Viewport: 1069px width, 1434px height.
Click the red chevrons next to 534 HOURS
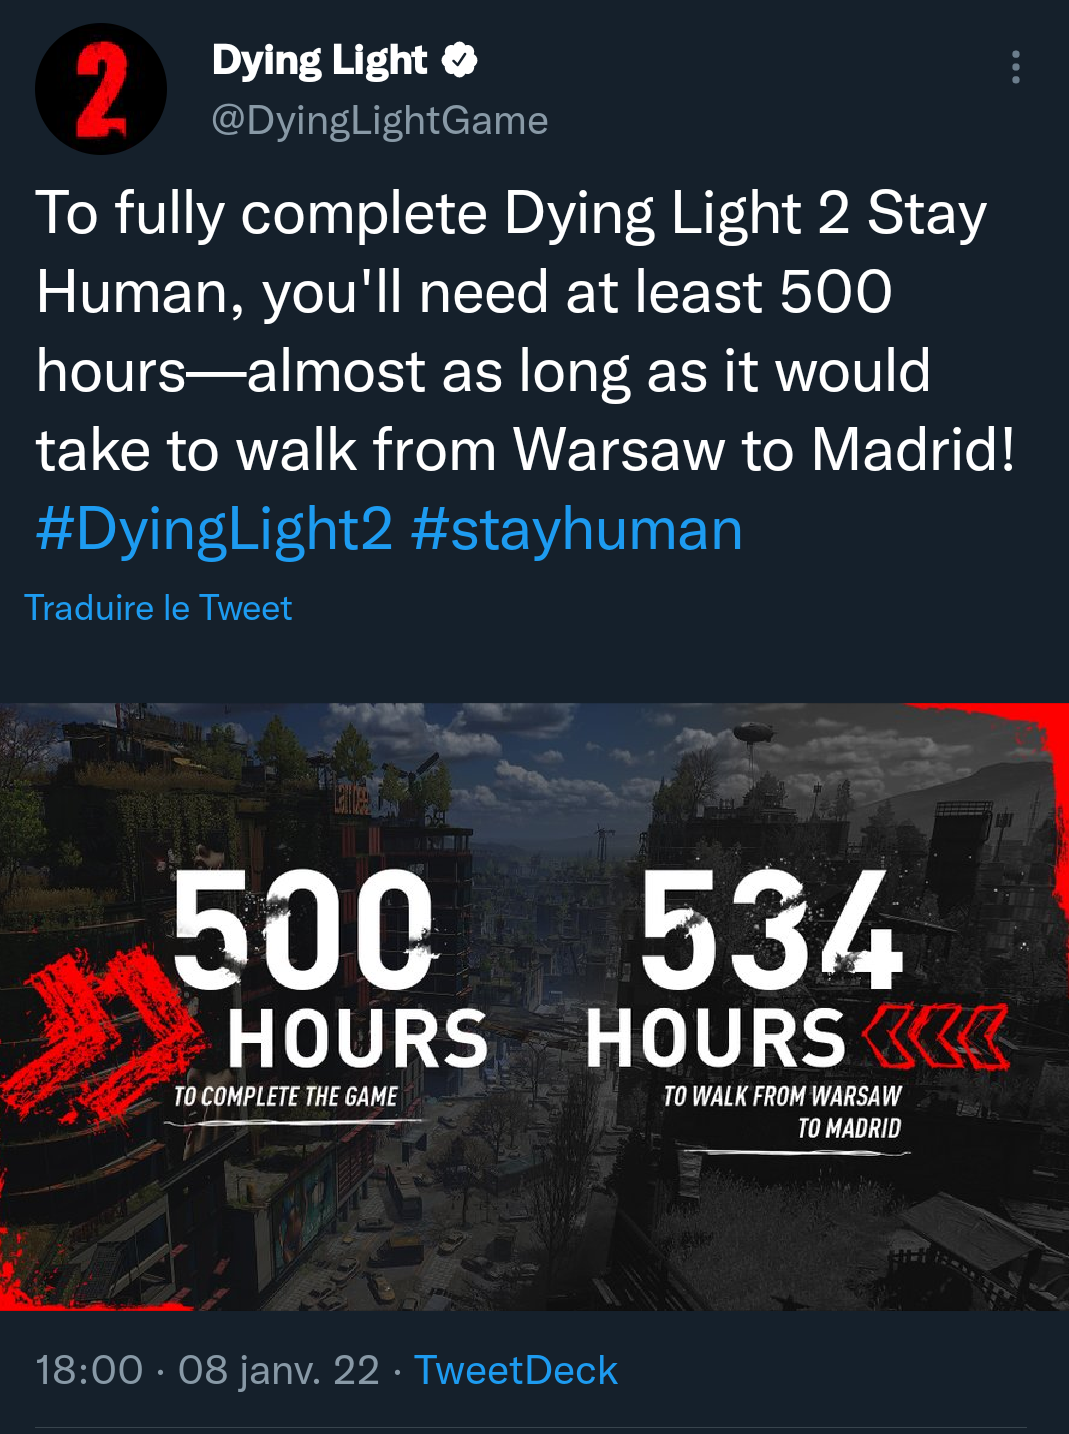(x=935, y=1040)
